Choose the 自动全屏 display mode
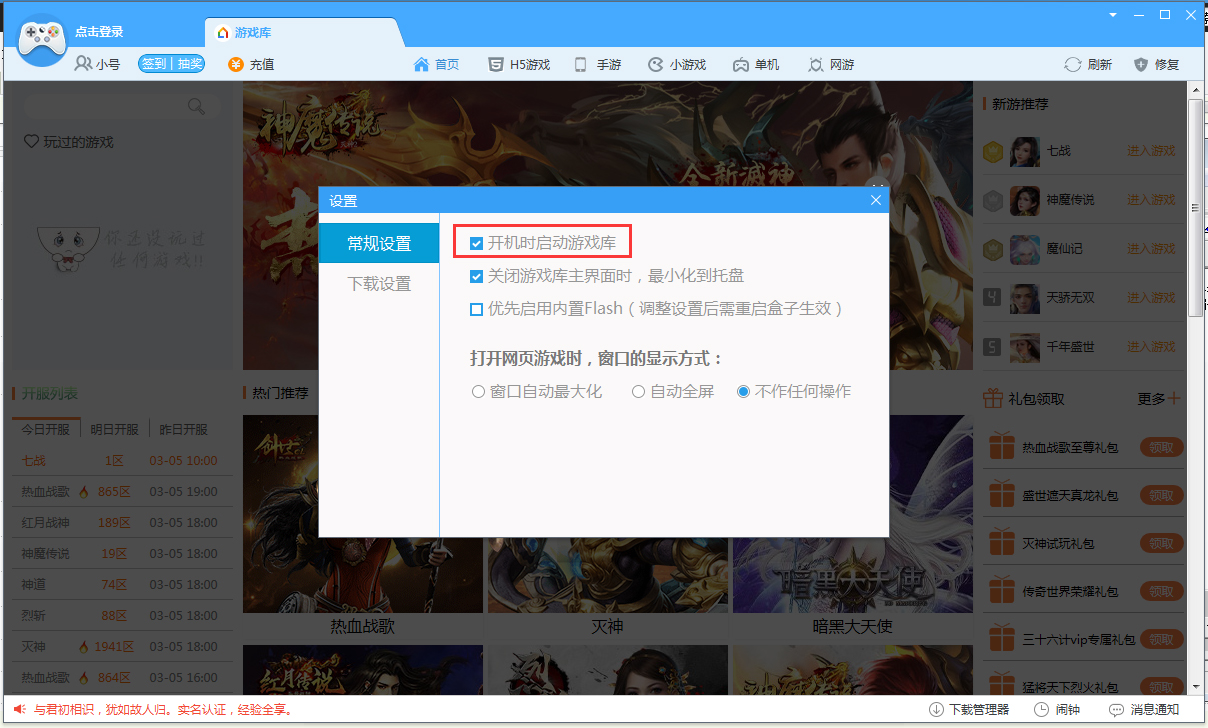This screenshot has height=728, width=1208. click(x=638, y=392)
